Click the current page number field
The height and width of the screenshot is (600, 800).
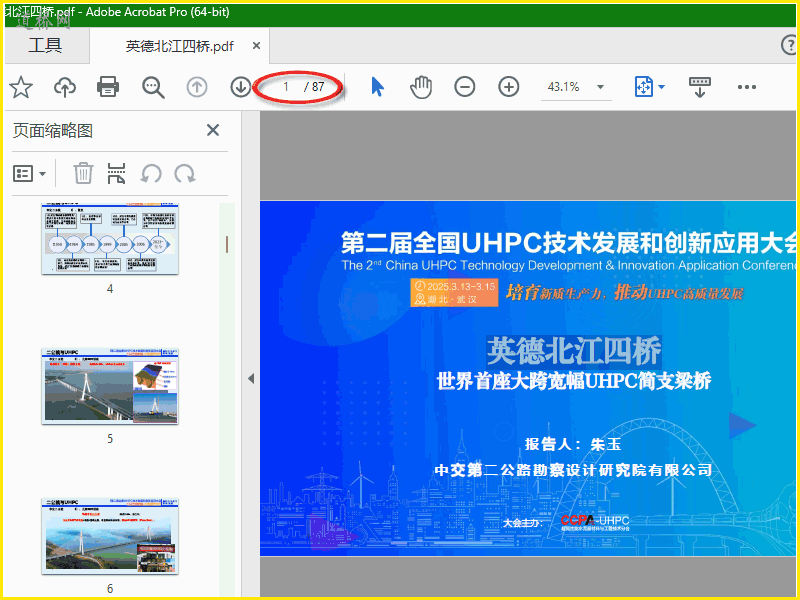(286, 87)
